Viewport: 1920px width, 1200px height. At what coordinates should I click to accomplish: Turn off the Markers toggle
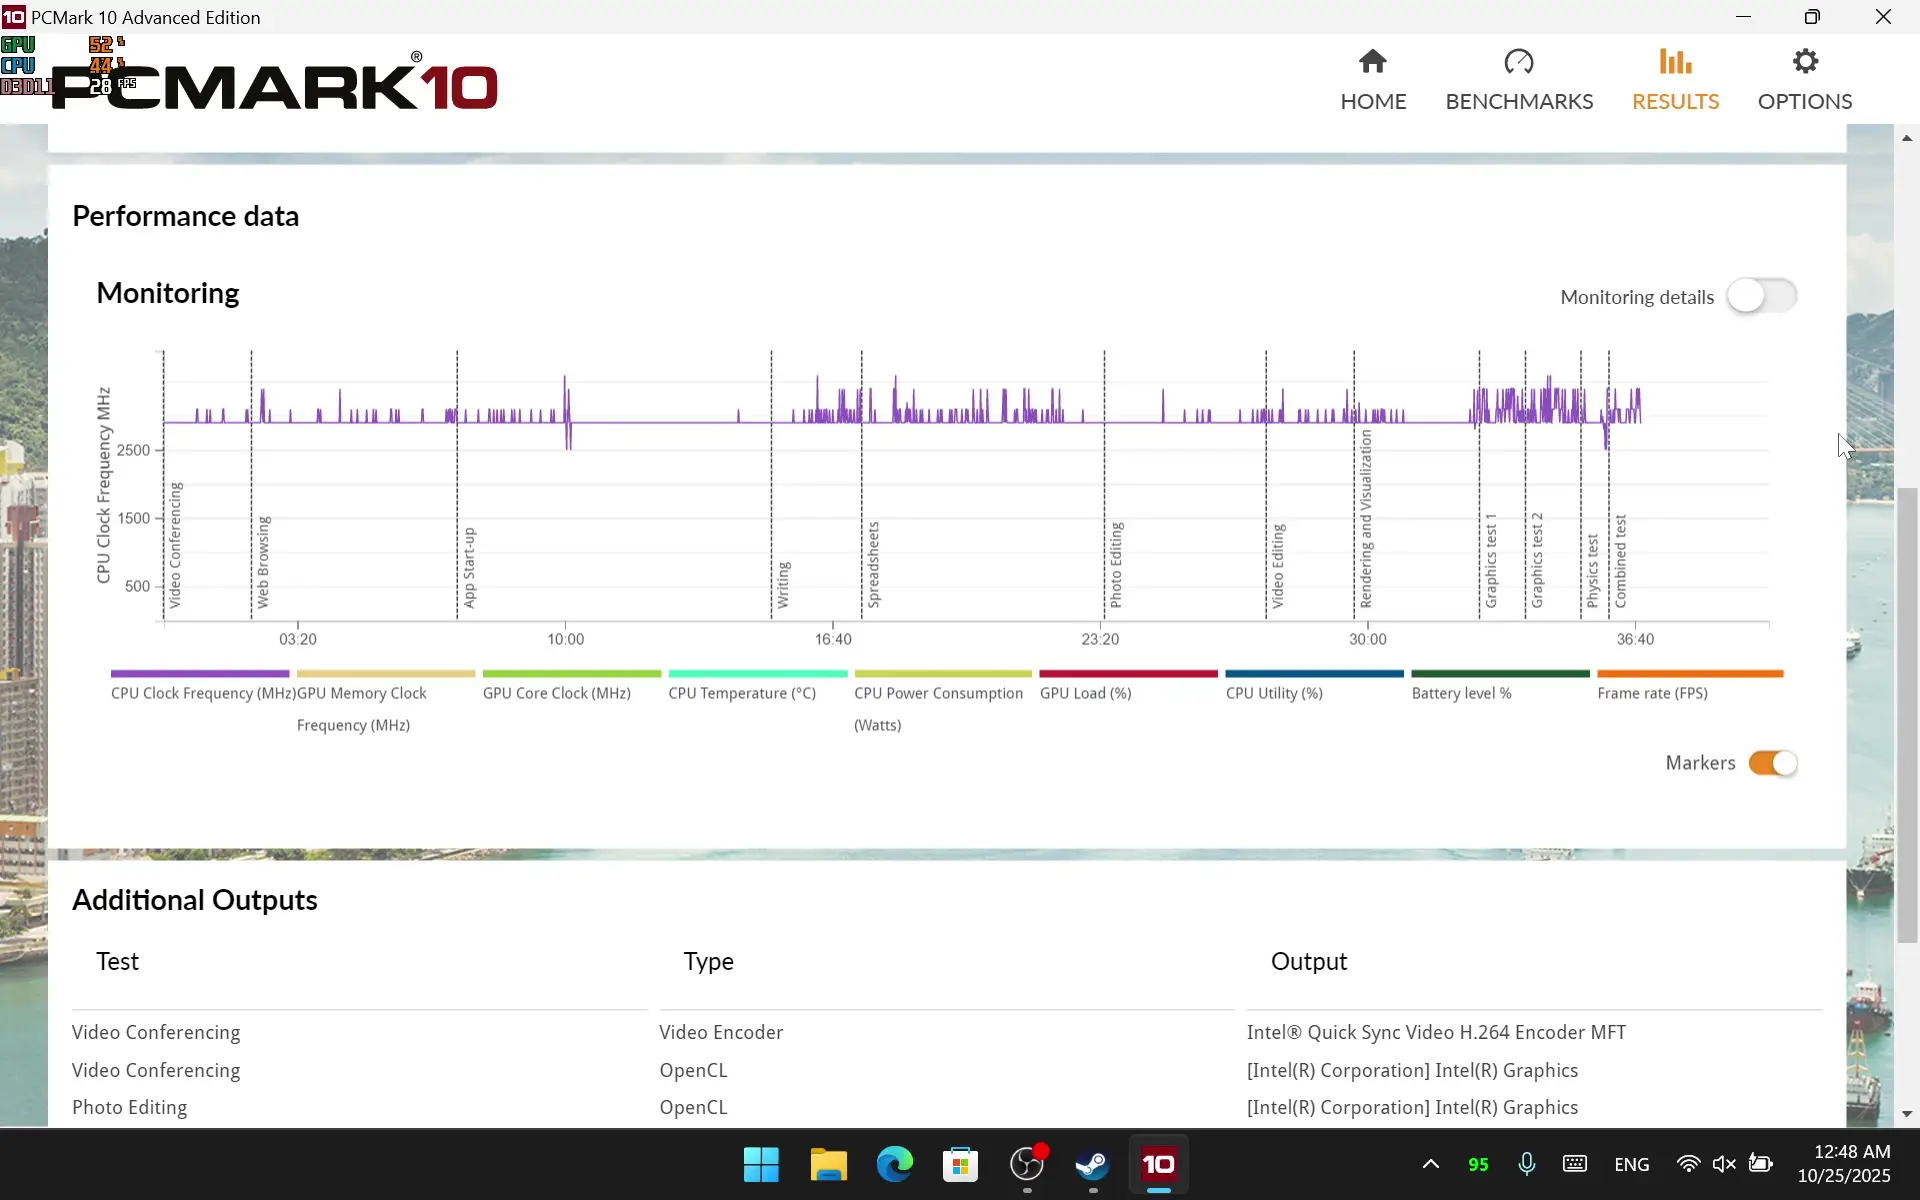[x=1772, y=763]
